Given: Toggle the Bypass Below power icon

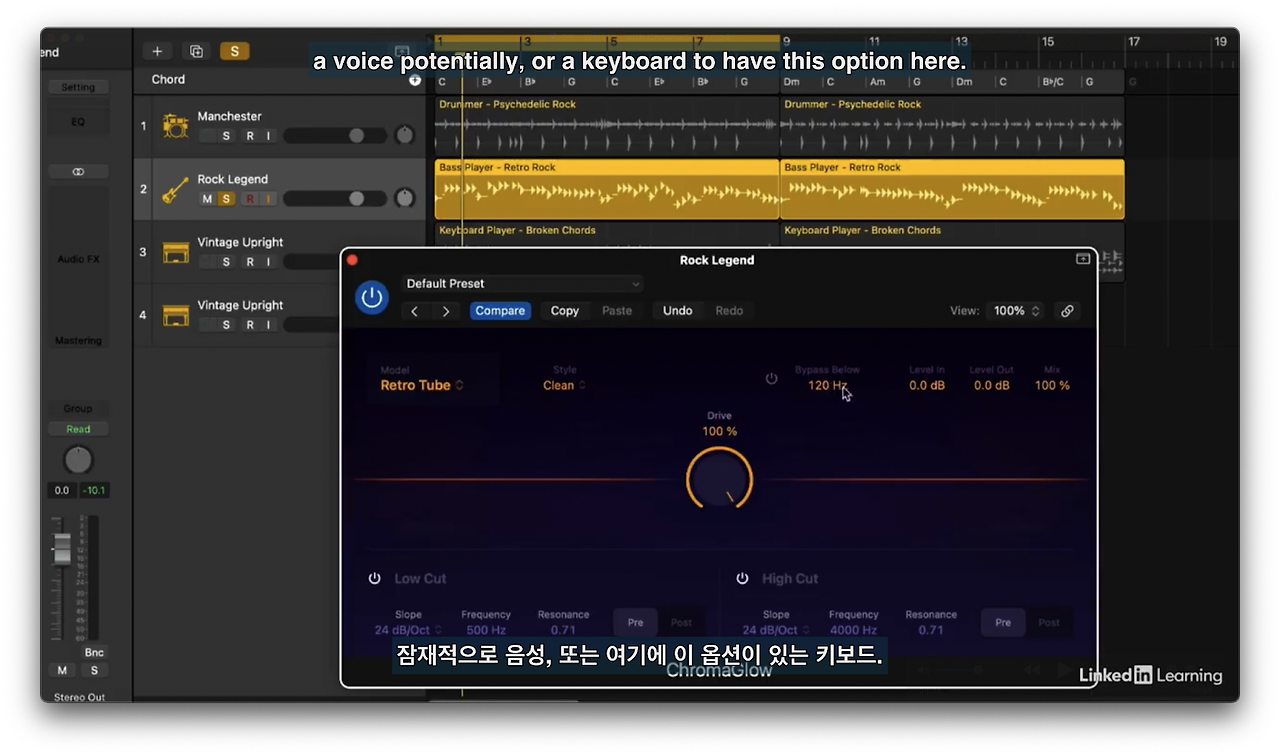Looking at the screenshot, I should (x=771, y=379).
